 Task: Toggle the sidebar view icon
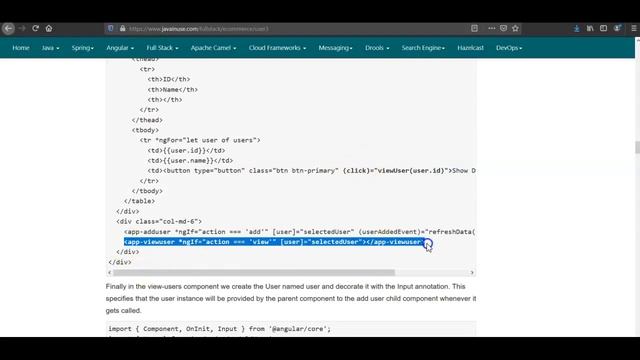coord(603,28)
